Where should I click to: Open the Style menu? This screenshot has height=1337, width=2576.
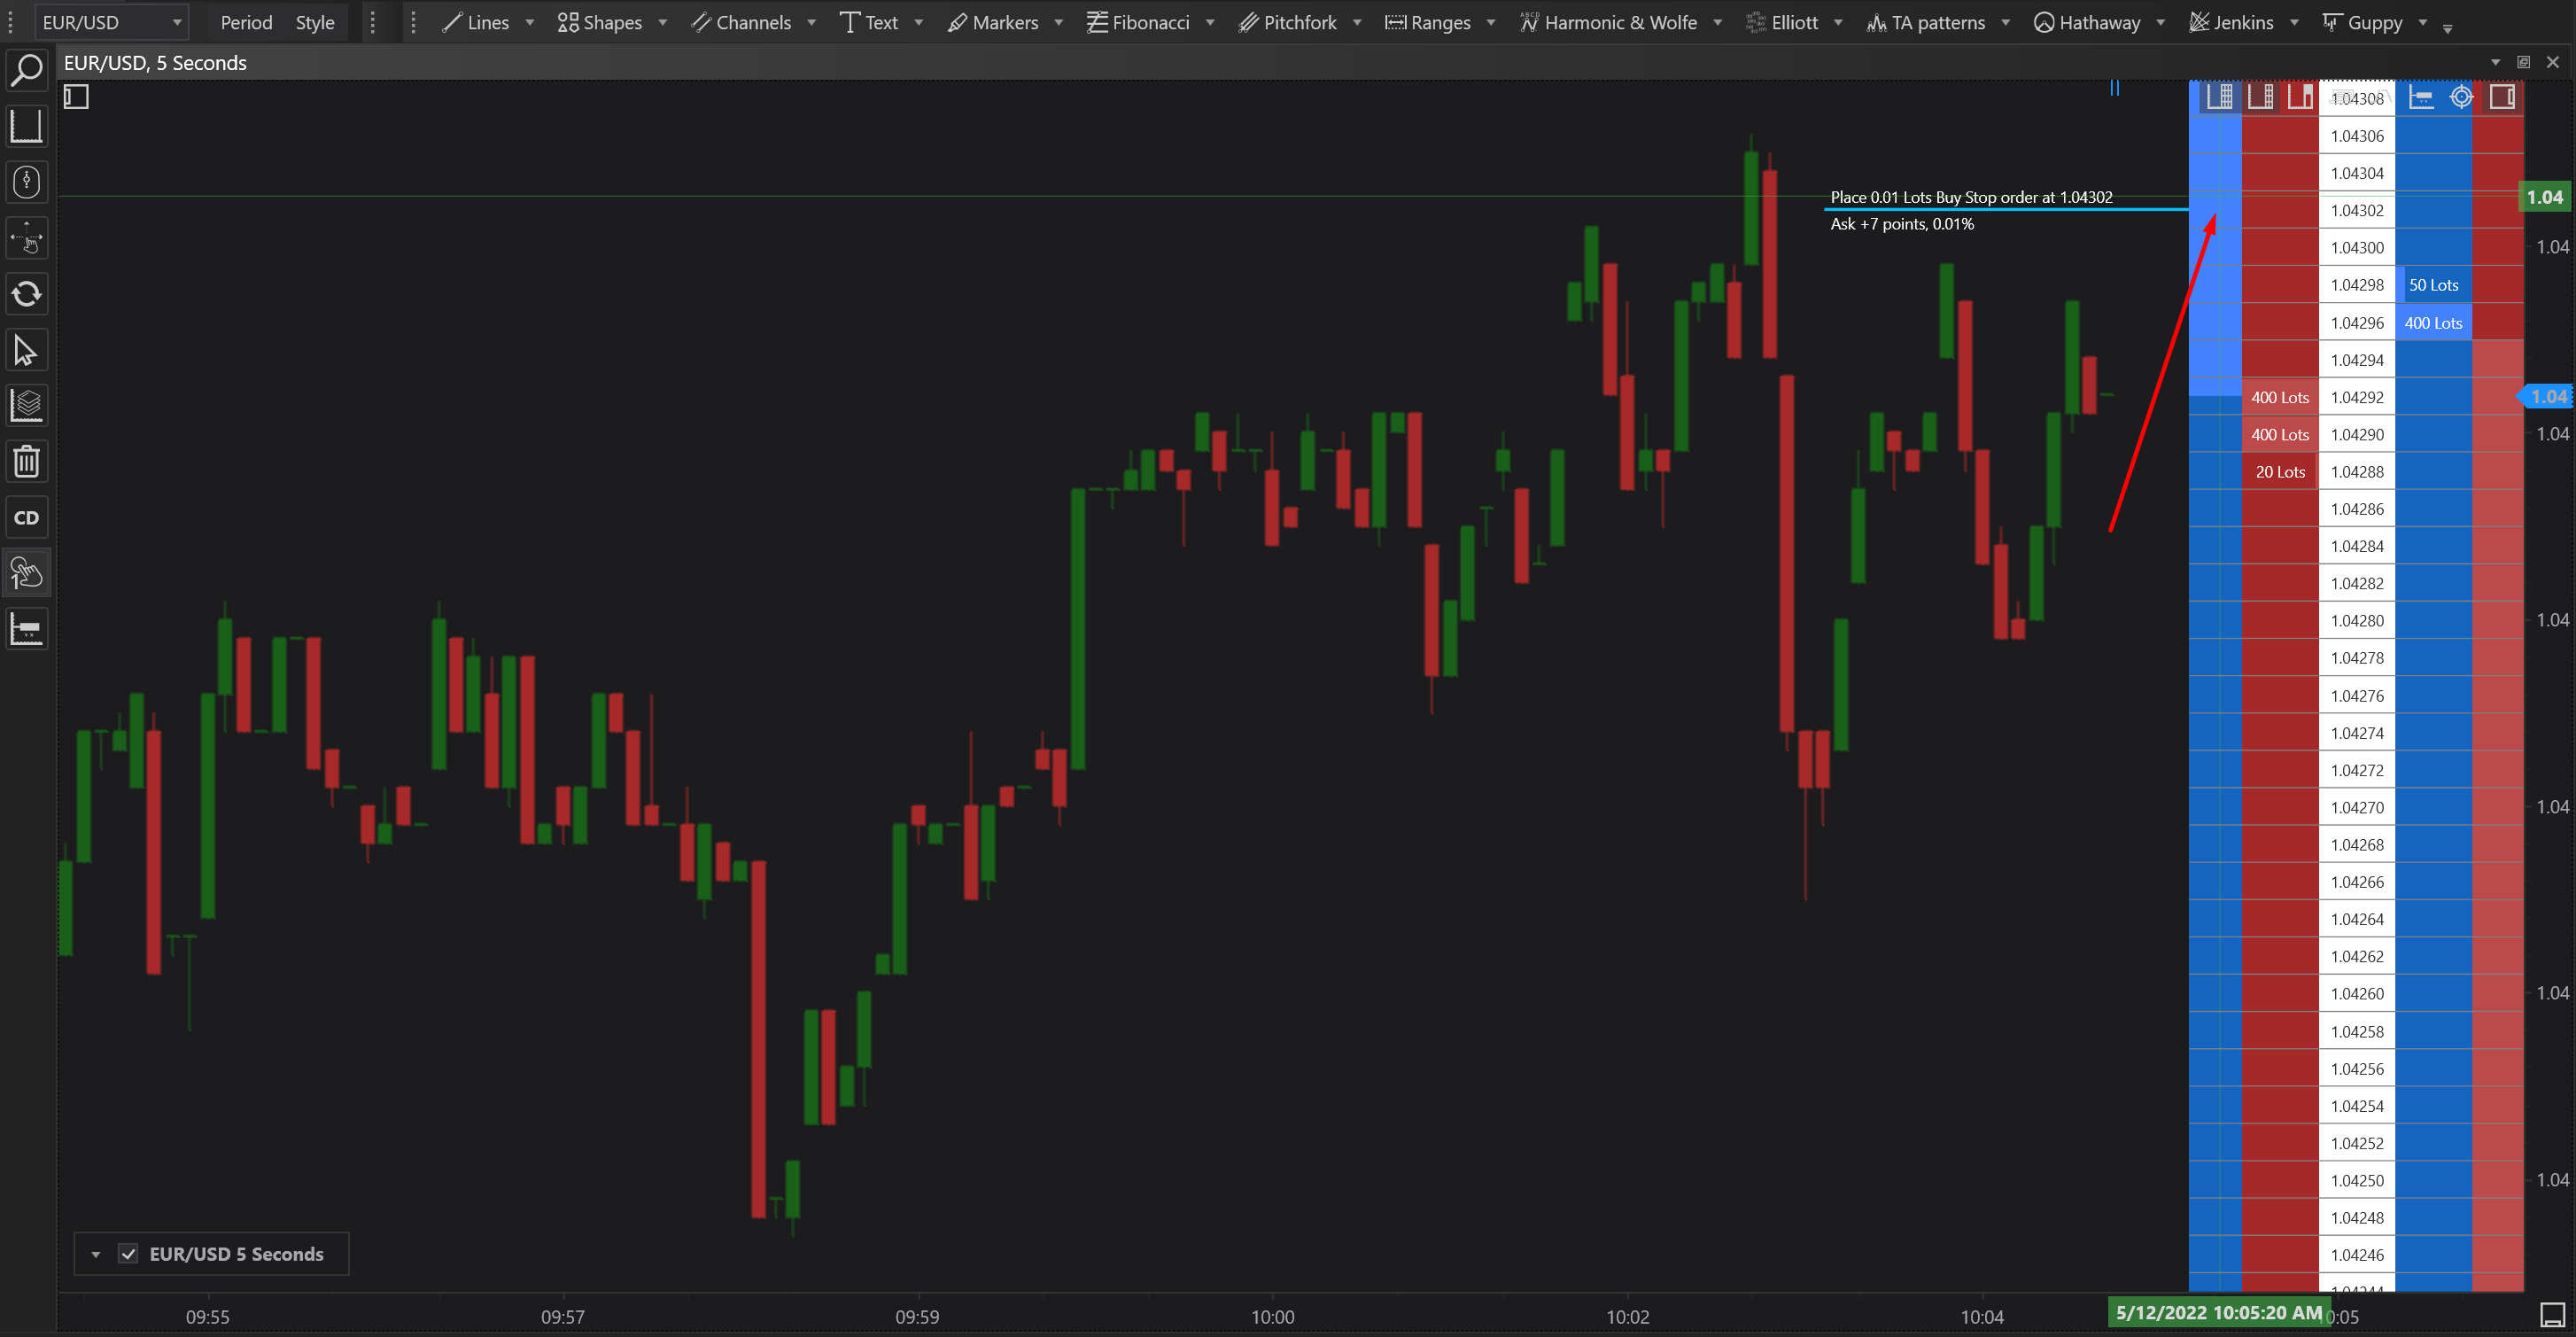(315, 22)
